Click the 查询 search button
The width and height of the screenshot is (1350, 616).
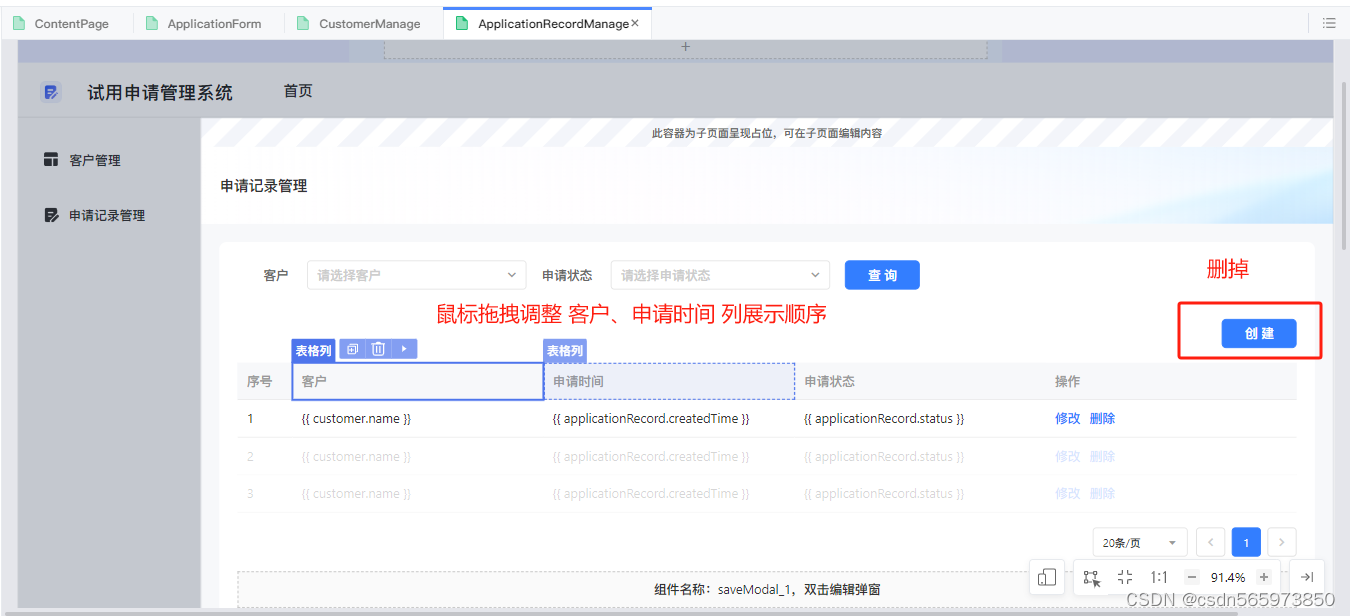click(882, 274)
